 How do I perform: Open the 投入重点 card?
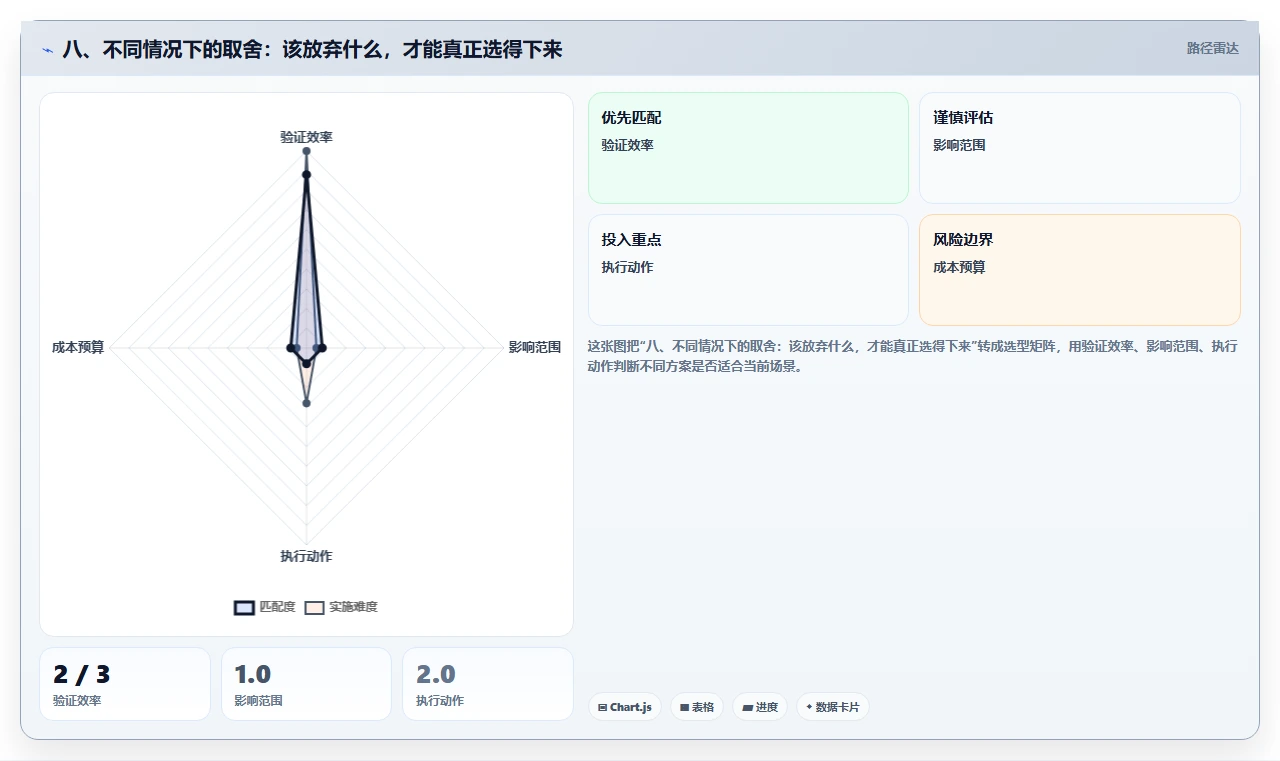click(748, 270)
